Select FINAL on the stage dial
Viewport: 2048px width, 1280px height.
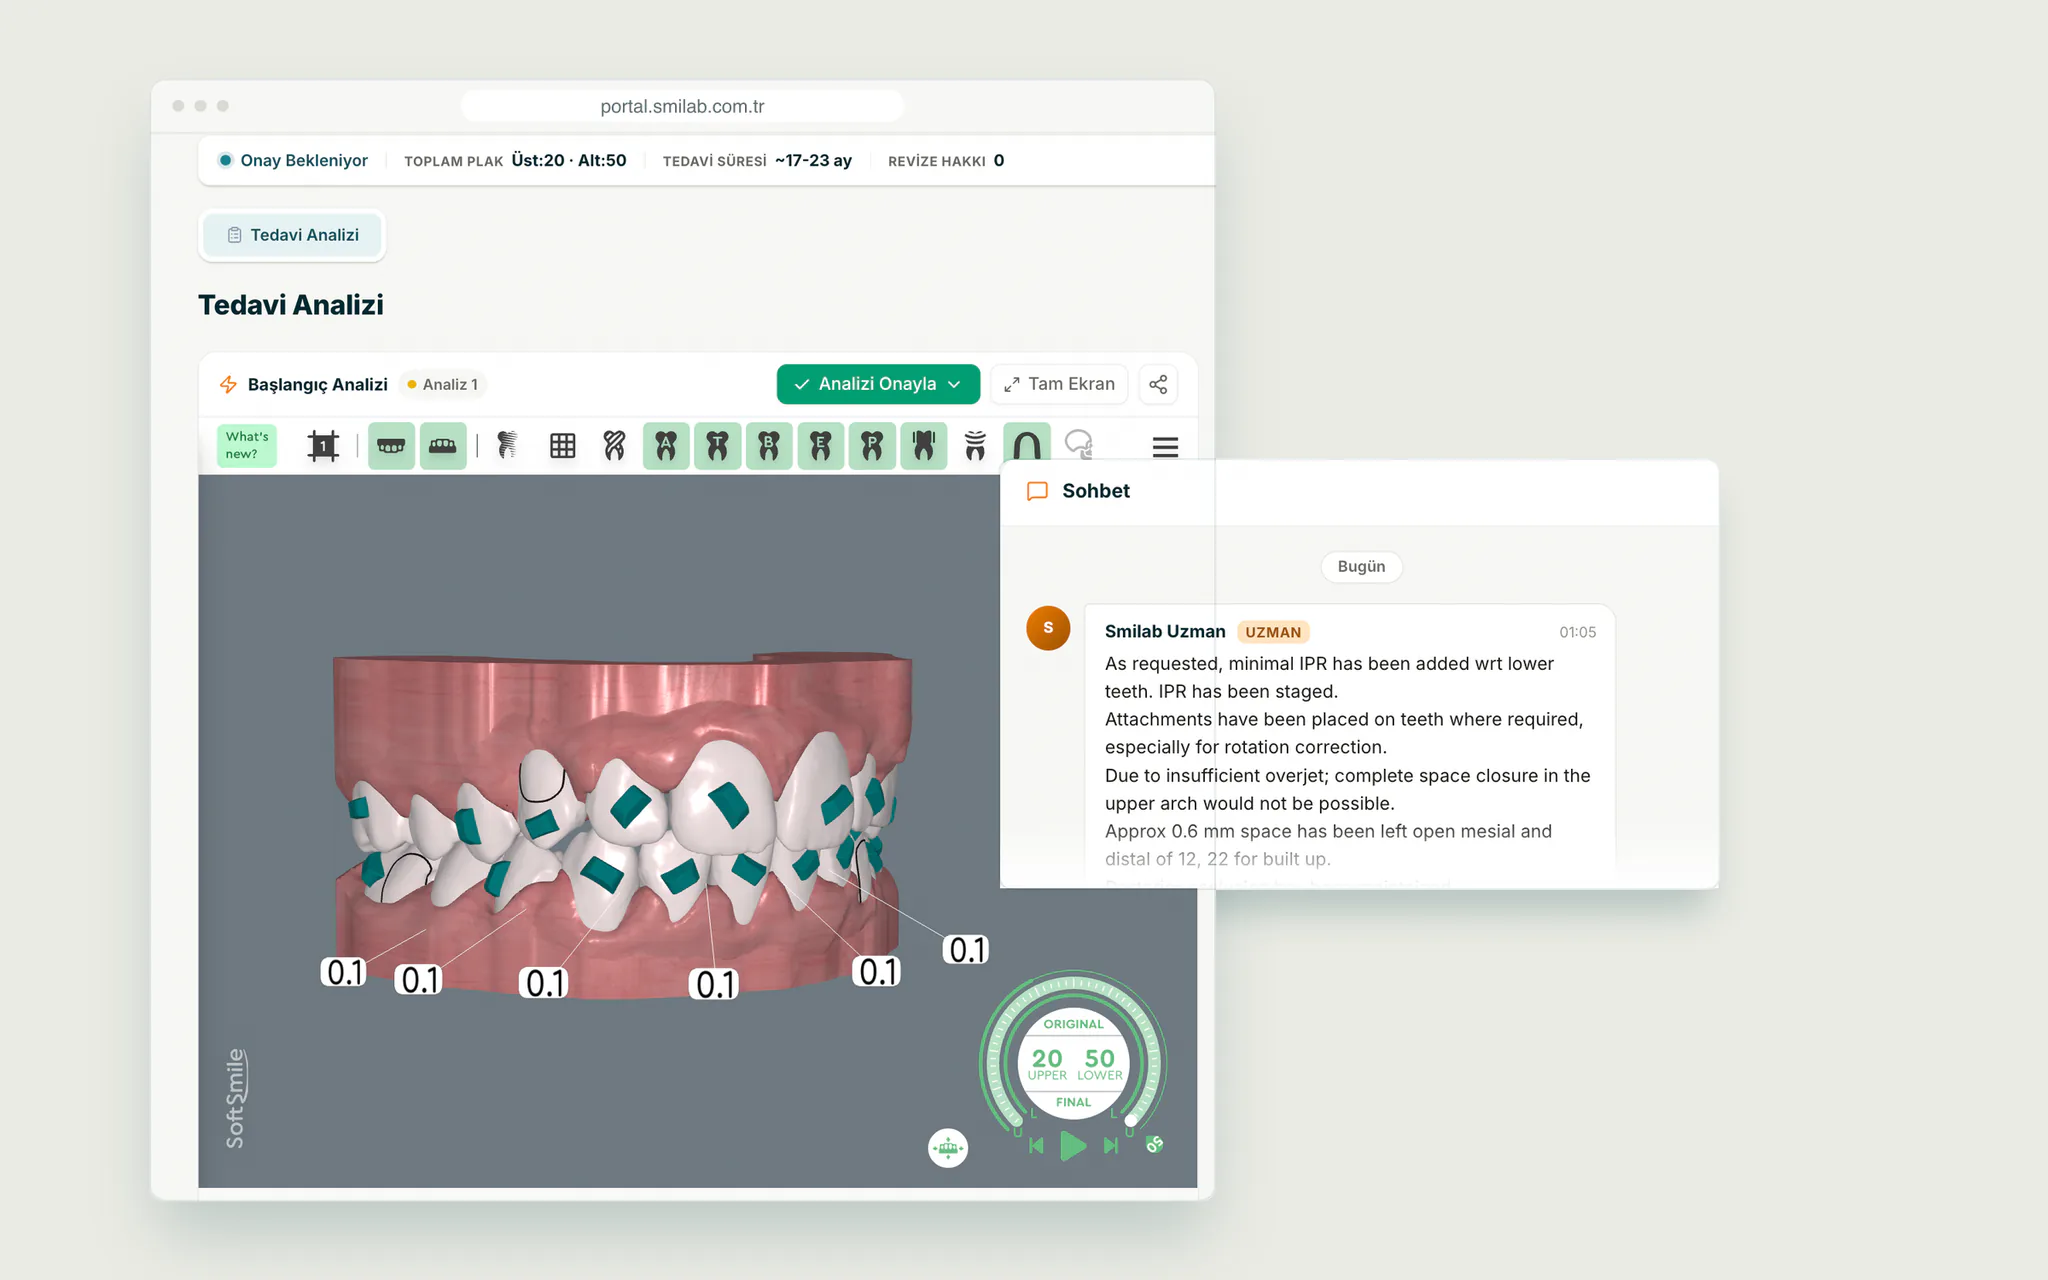[x=1073, y=1102]
